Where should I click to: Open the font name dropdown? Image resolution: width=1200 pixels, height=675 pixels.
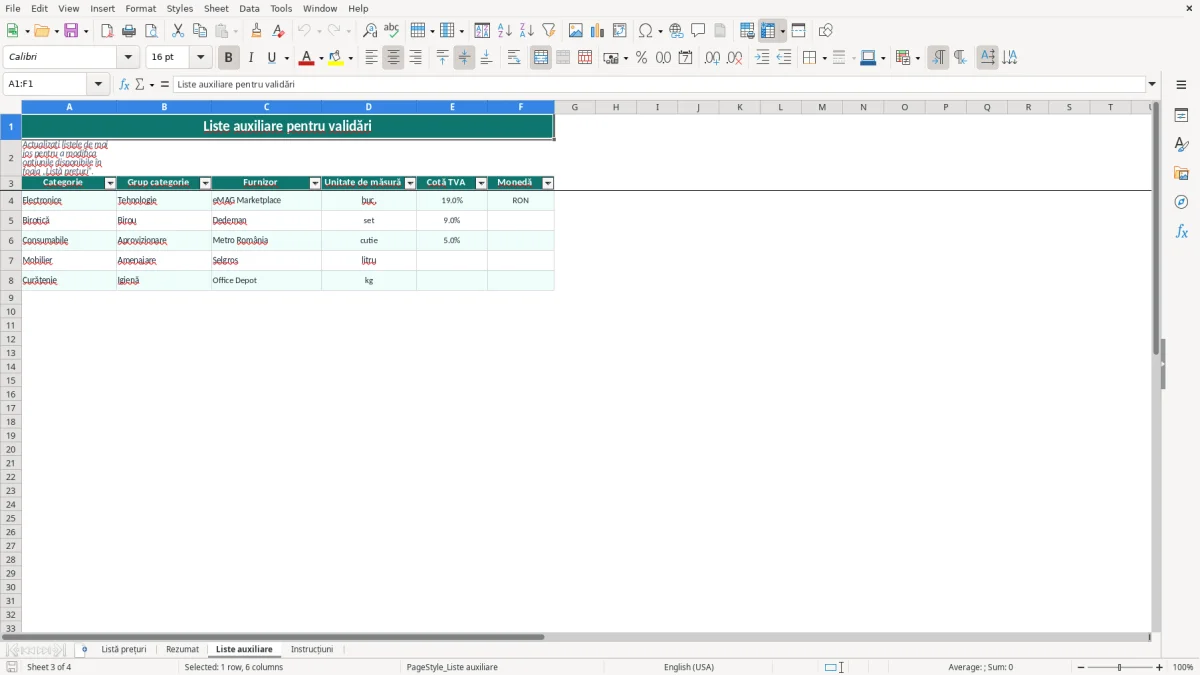tap(129, 58)
